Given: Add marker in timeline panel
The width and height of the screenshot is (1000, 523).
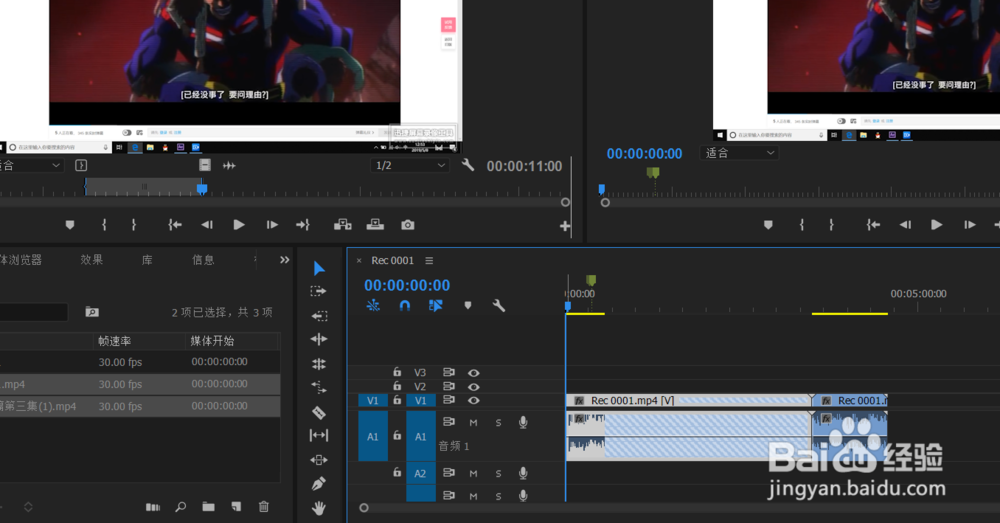Looking at the screenshot, I should 467,306.
